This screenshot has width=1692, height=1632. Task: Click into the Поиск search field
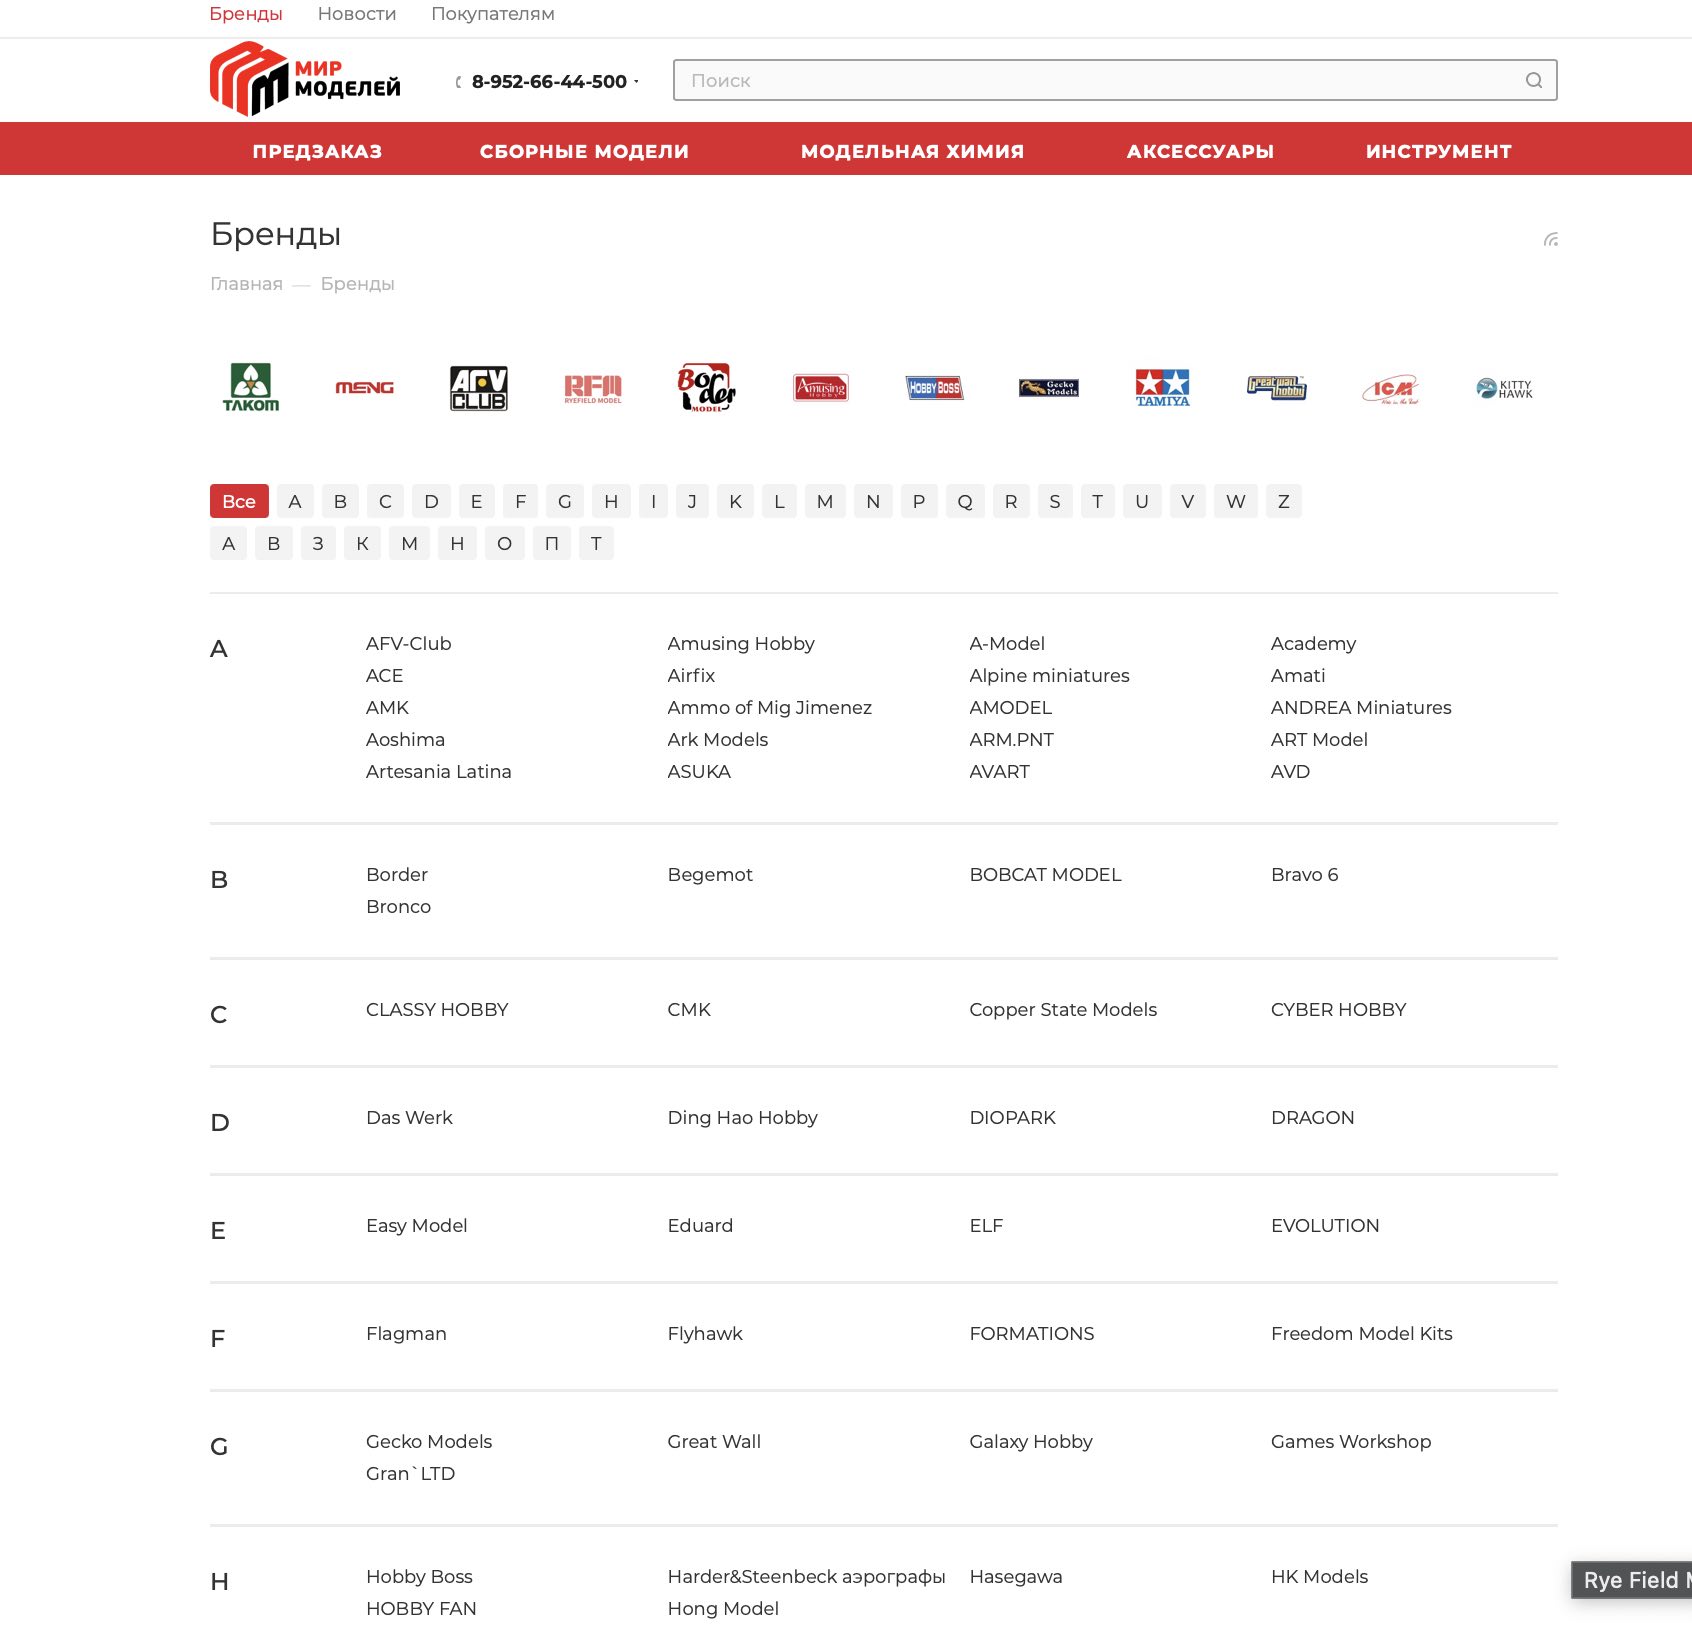(x=1100, y=80)
